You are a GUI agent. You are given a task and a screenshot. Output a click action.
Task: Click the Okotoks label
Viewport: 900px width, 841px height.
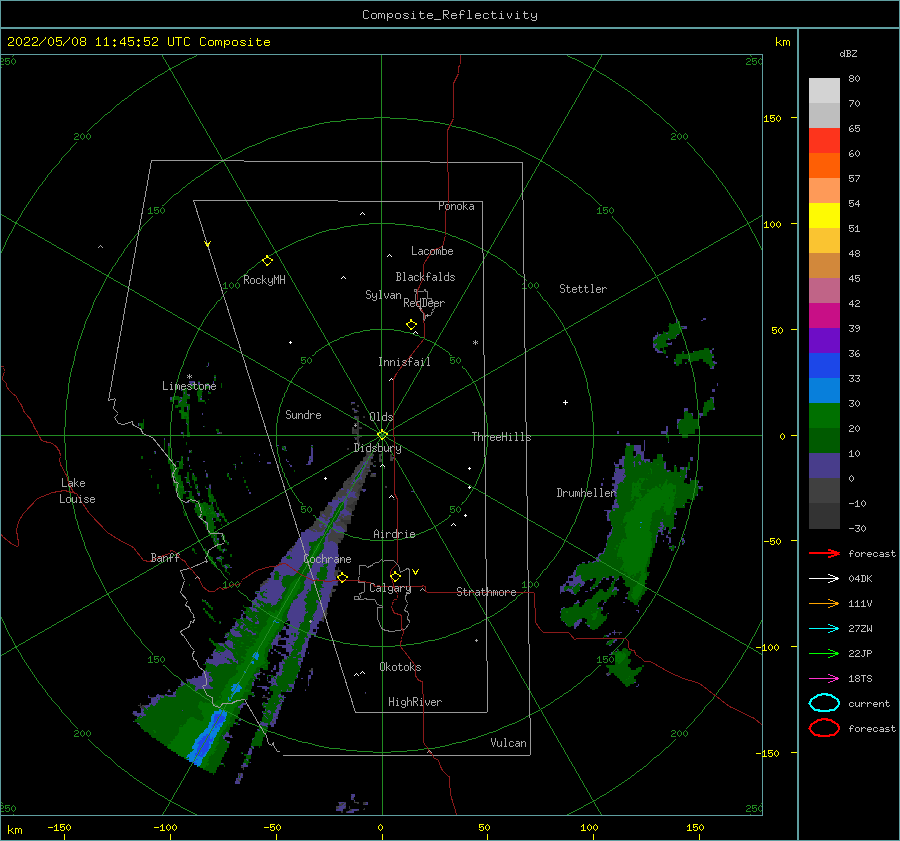tap(400, 667)
